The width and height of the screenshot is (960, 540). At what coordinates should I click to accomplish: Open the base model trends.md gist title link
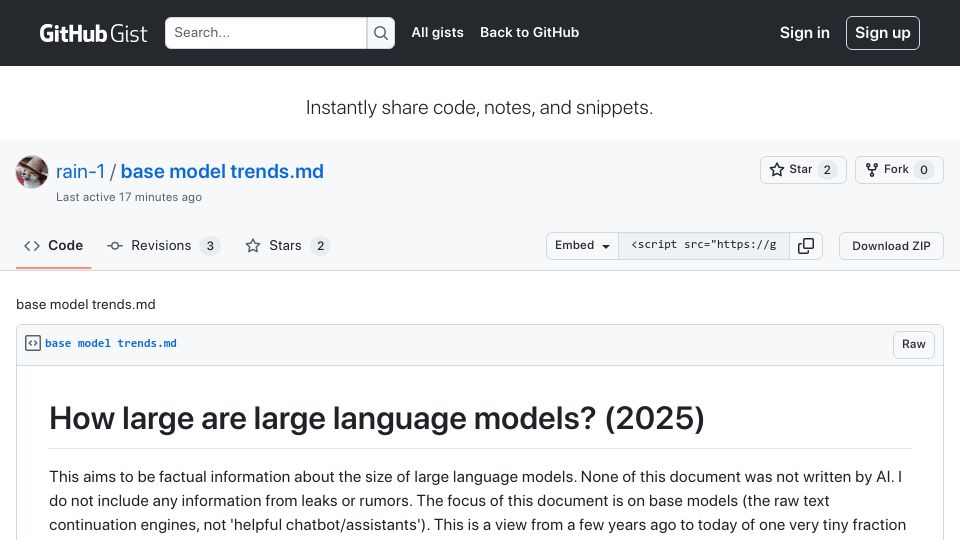coord(222,171)
